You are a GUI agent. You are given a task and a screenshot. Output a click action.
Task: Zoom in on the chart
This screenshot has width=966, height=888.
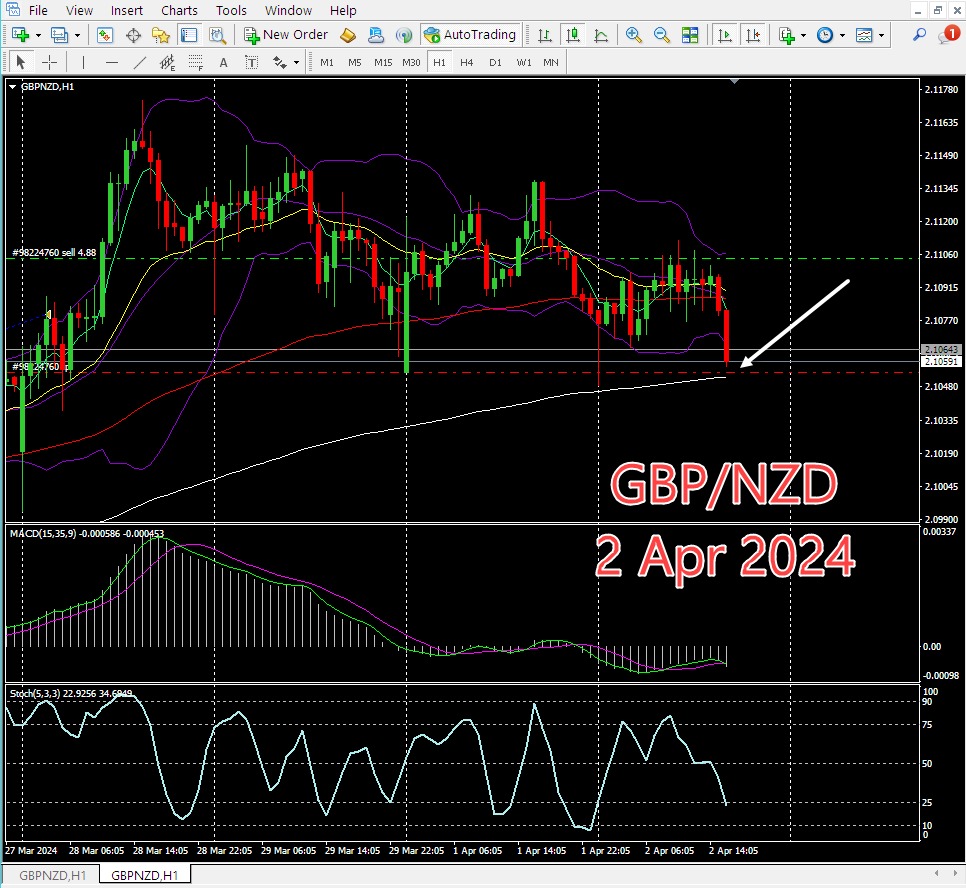[x=633, y=35]
